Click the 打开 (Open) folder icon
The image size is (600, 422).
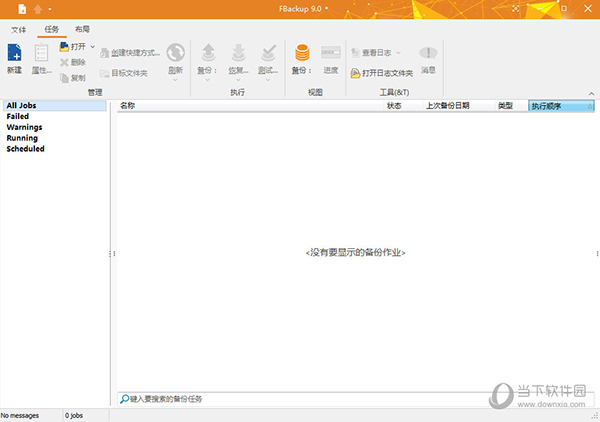[x=64, y=47]
